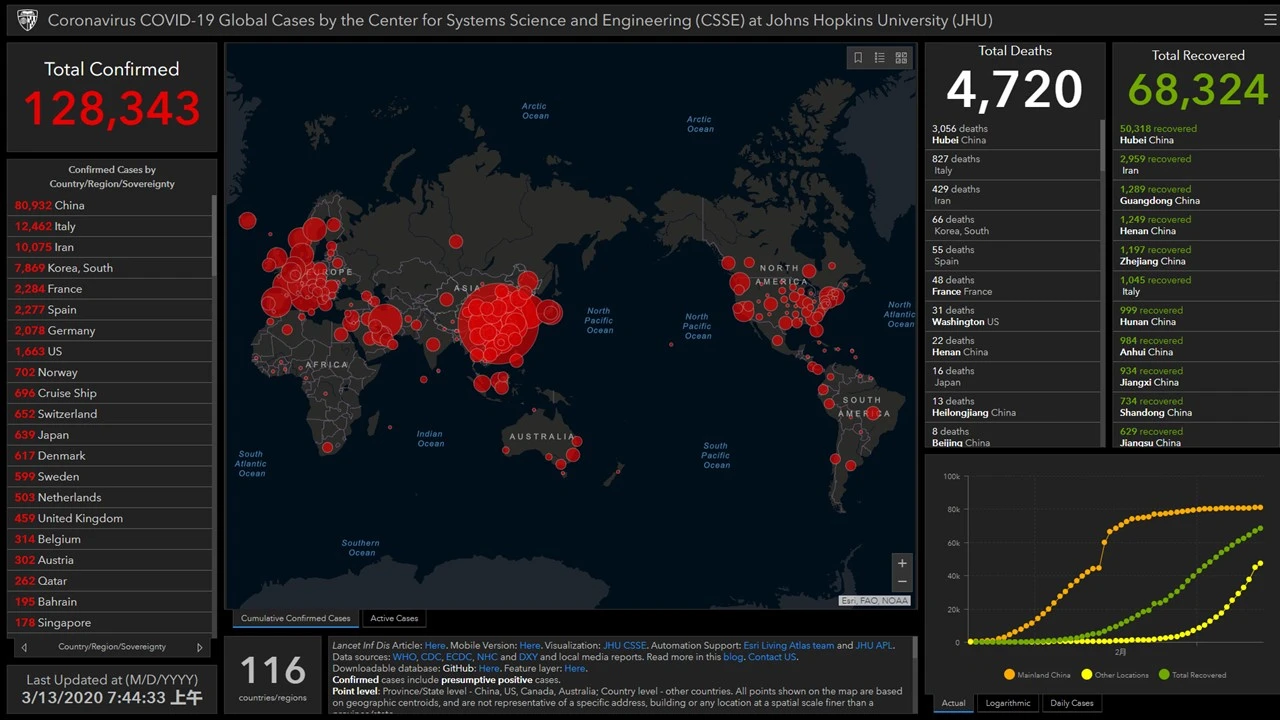Click the 2,959 recovered Iran entry
The height and width of the screenshot is (720, 1280).
click(x=1197, y=165)
